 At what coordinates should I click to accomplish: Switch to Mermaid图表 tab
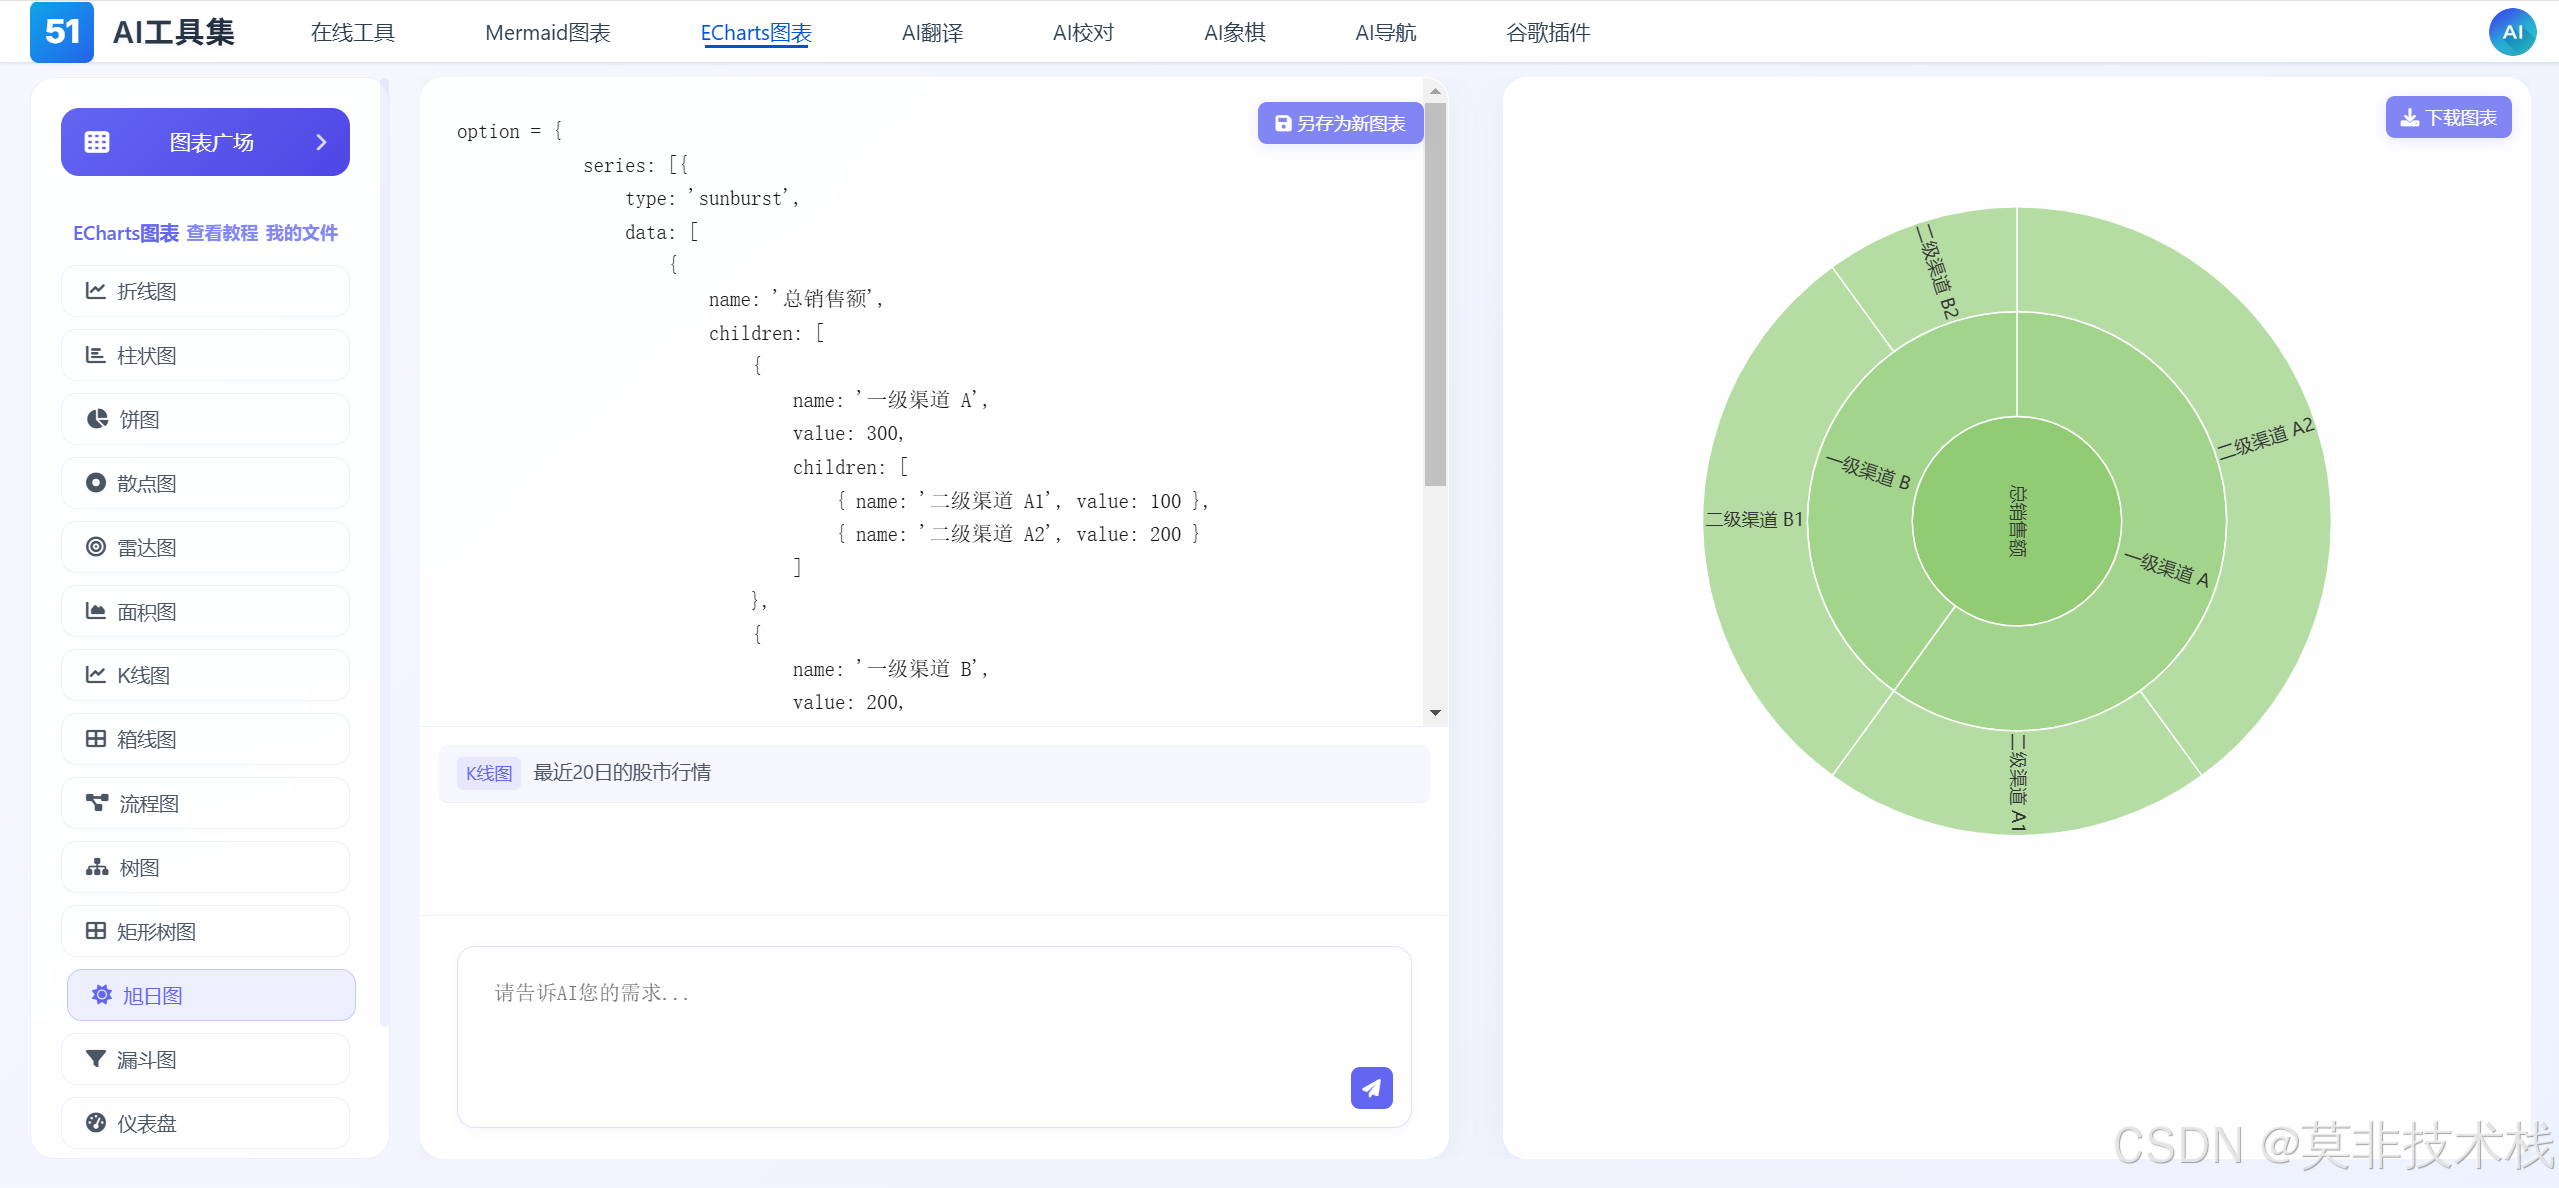pyautogui.click(x=547, y=33)
